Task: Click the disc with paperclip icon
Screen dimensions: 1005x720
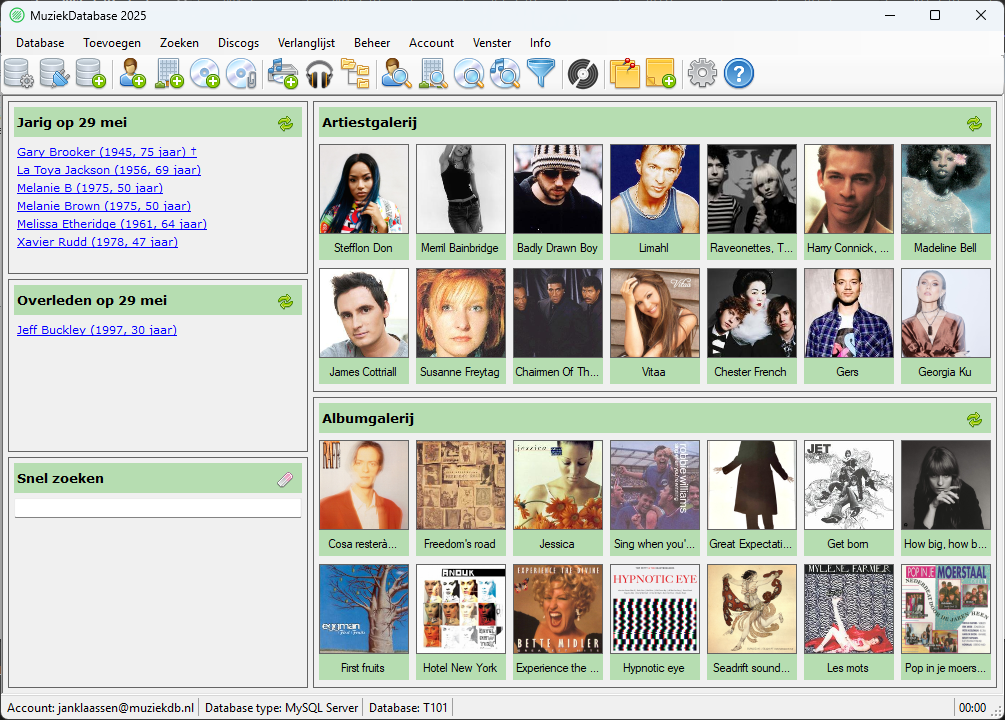Action: pos(242,73)
